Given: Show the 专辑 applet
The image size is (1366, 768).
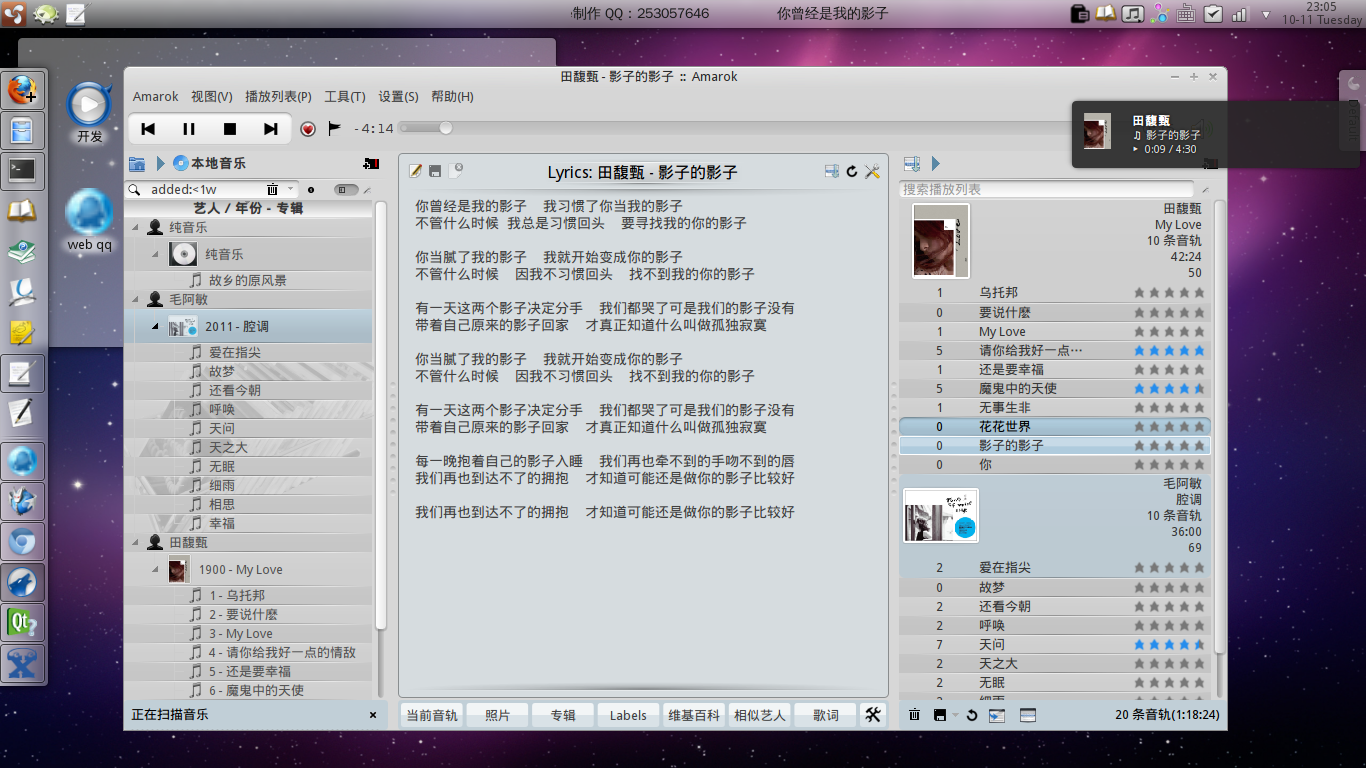Looking at the screenshot, I should pos(563,715).
